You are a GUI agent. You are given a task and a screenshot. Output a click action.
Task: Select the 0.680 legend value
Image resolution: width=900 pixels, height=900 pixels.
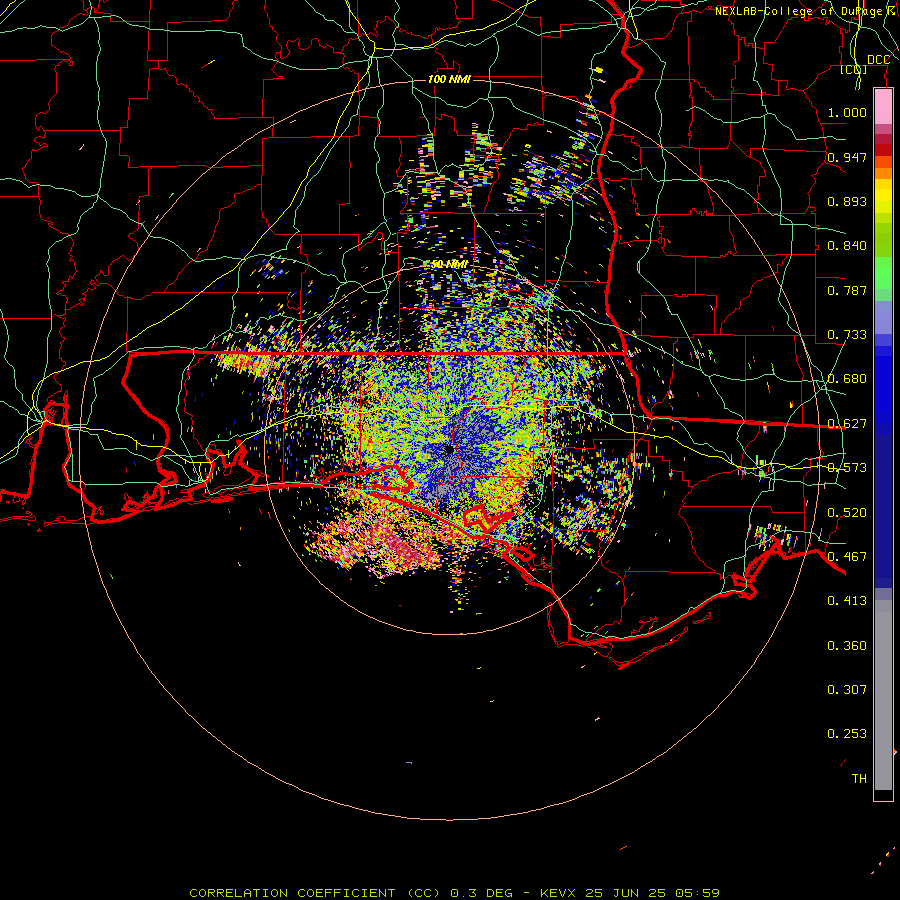coord(847,379)
